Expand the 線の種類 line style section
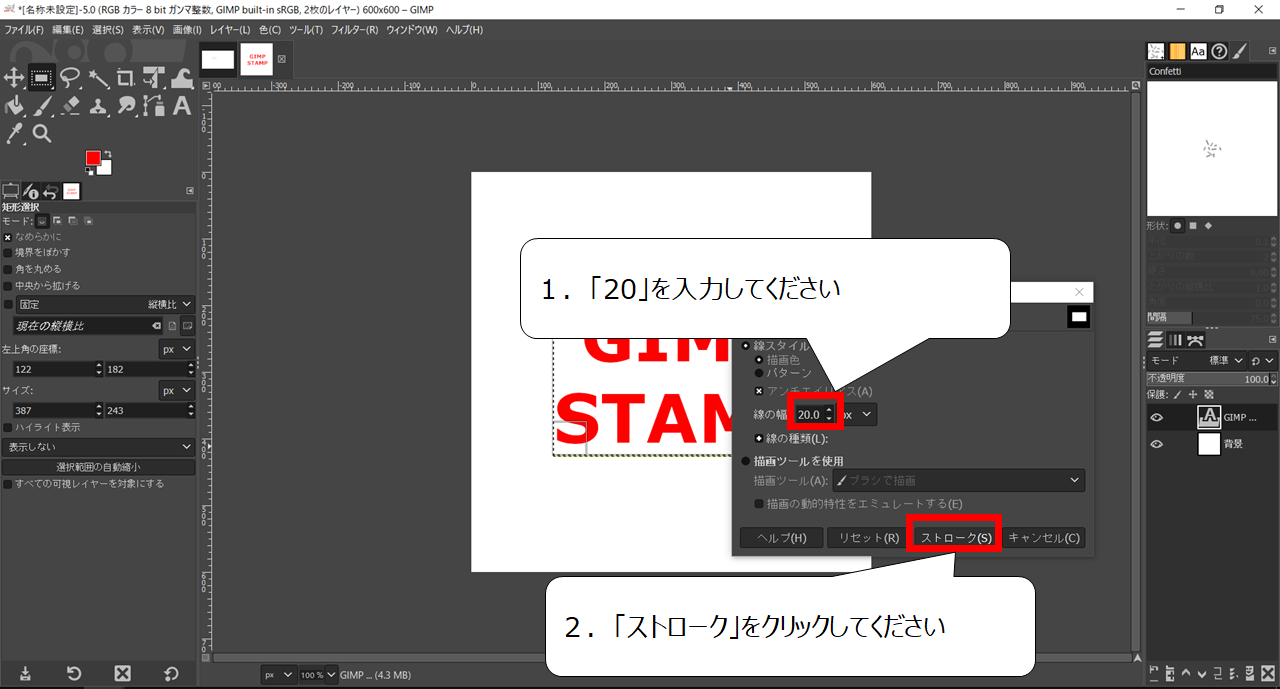 [760, 439]
